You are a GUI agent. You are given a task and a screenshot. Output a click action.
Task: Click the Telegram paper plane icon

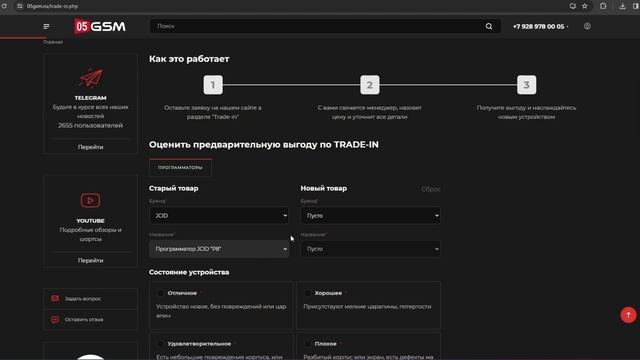pyautogui.click(x=91, y=78)
